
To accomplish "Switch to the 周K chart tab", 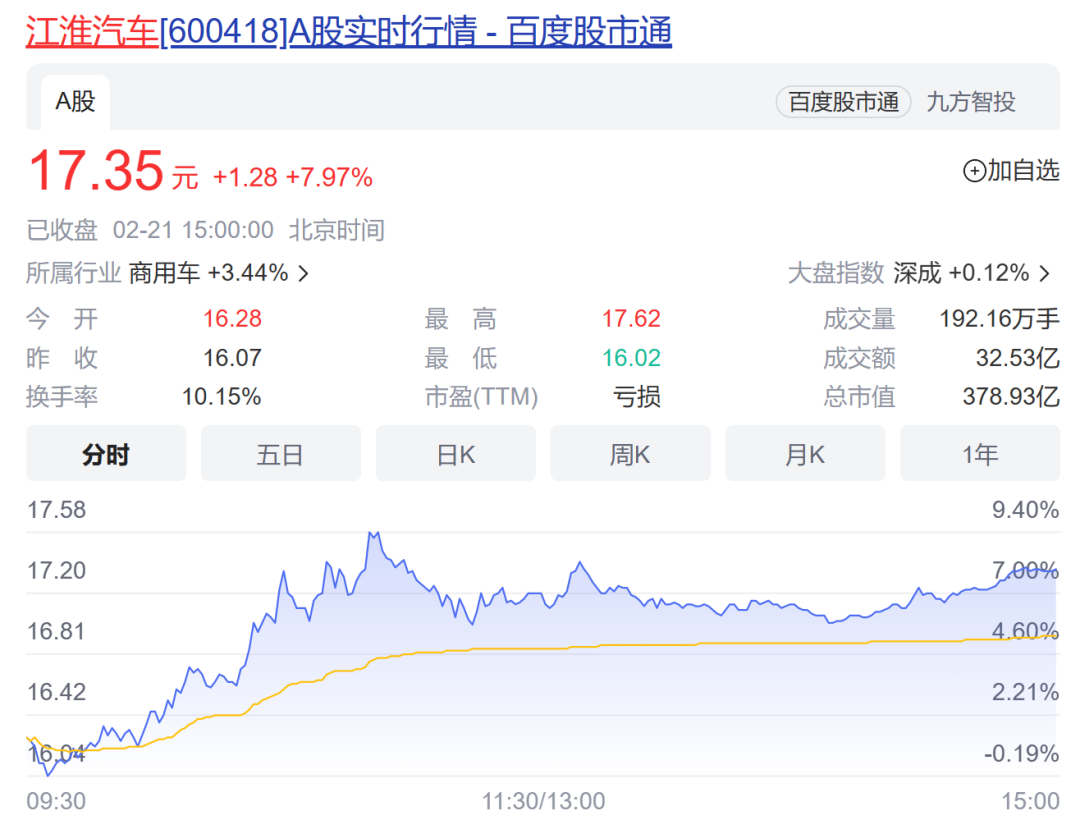I will click(x=630, y=454).
